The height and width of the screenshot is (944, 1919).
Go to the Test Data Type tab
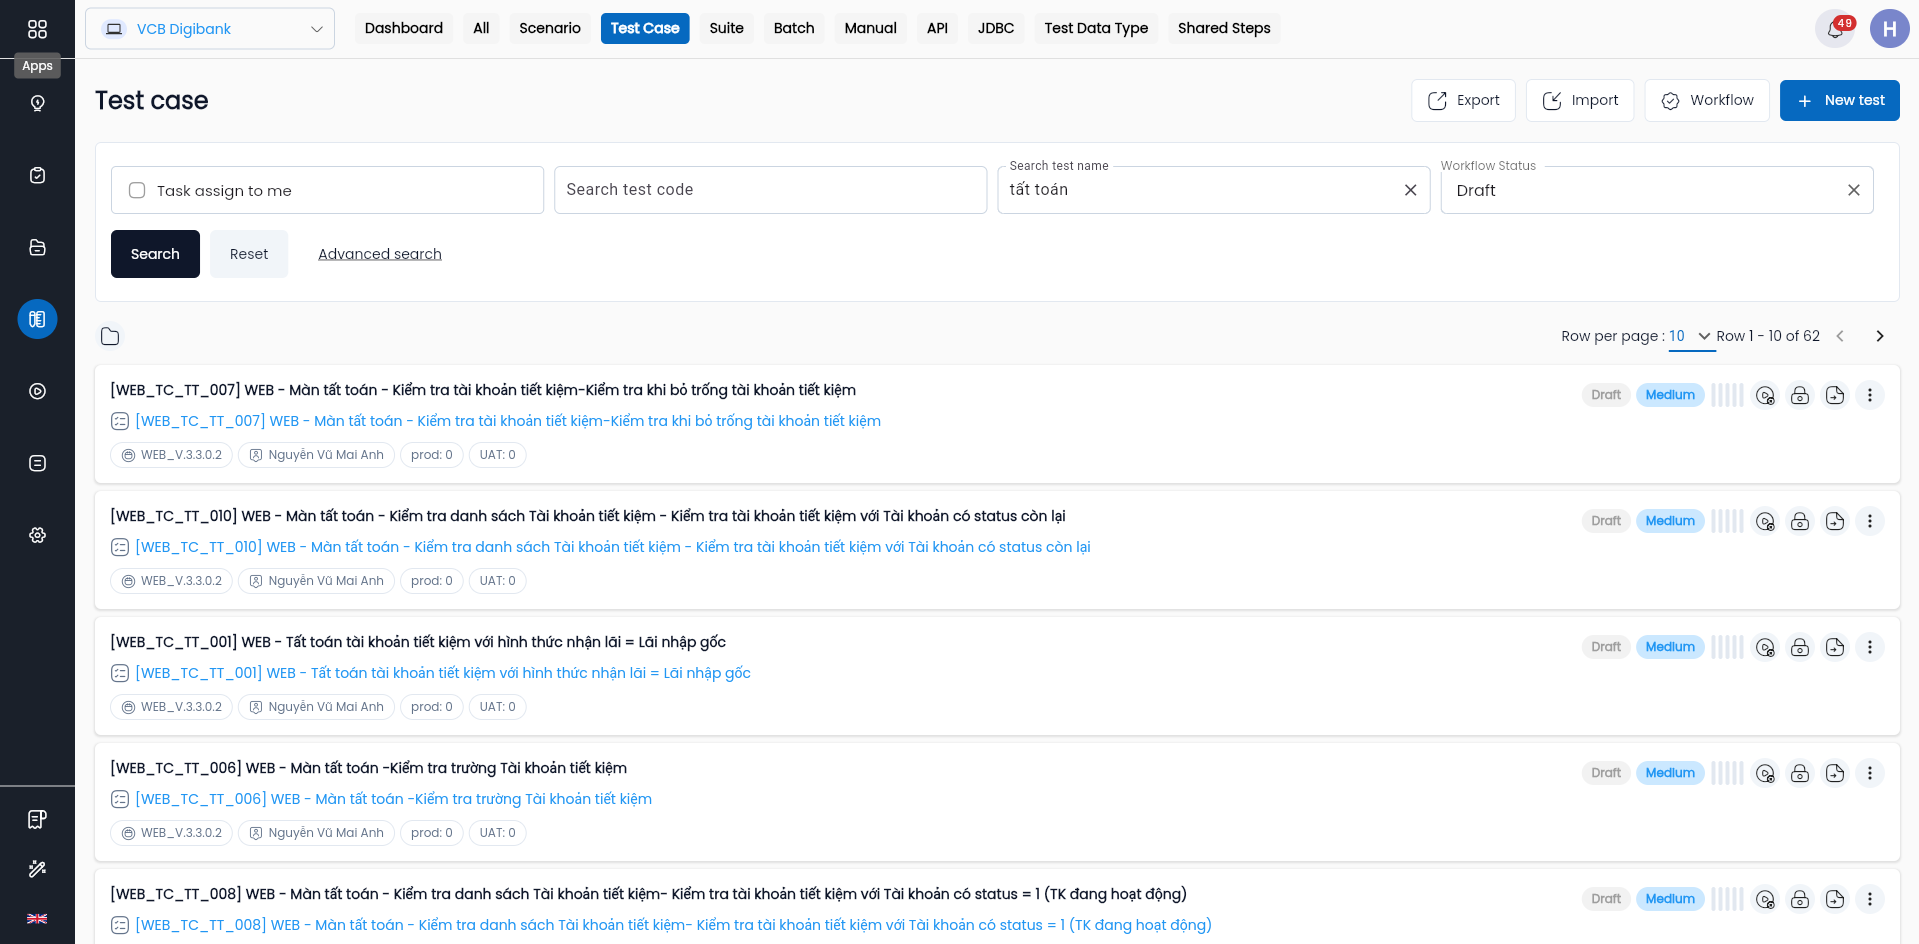click(x=1096, y=28)
